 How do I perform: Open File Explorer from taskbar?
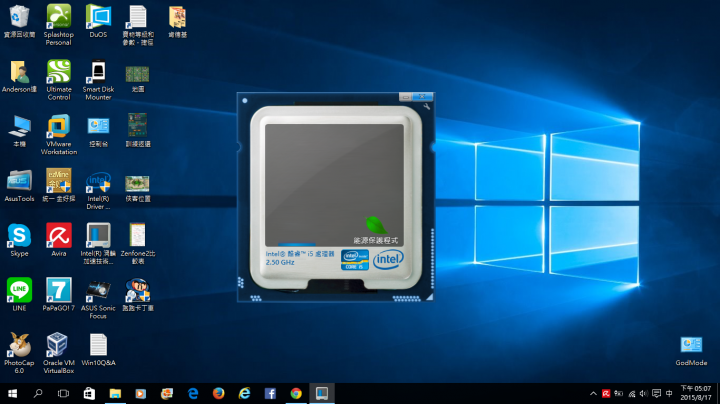[115, 393]
